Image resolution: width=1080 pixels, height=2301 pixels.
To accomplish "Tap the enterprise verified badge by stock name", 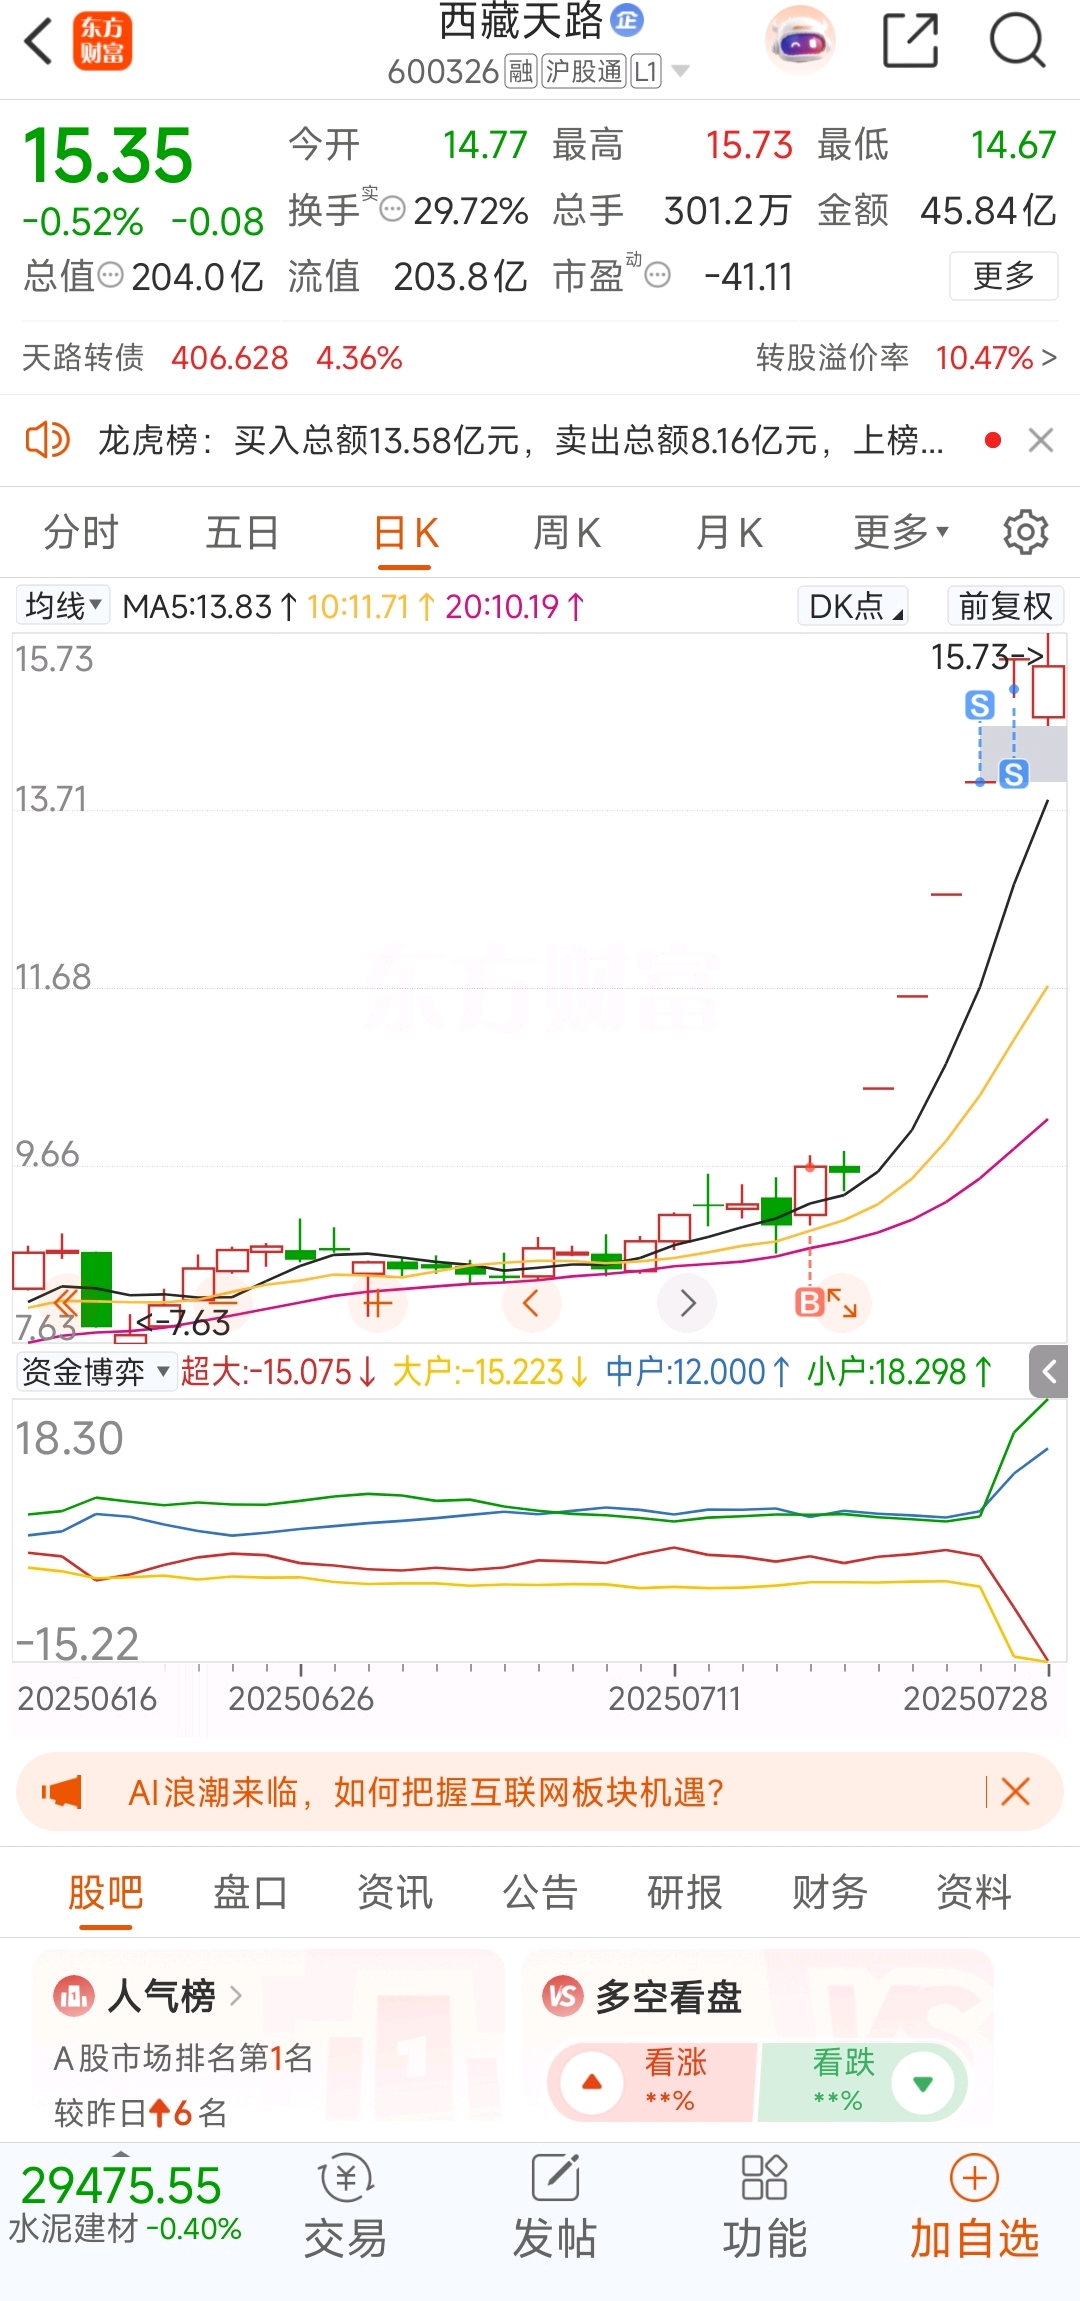I will [x=627, y=19].
